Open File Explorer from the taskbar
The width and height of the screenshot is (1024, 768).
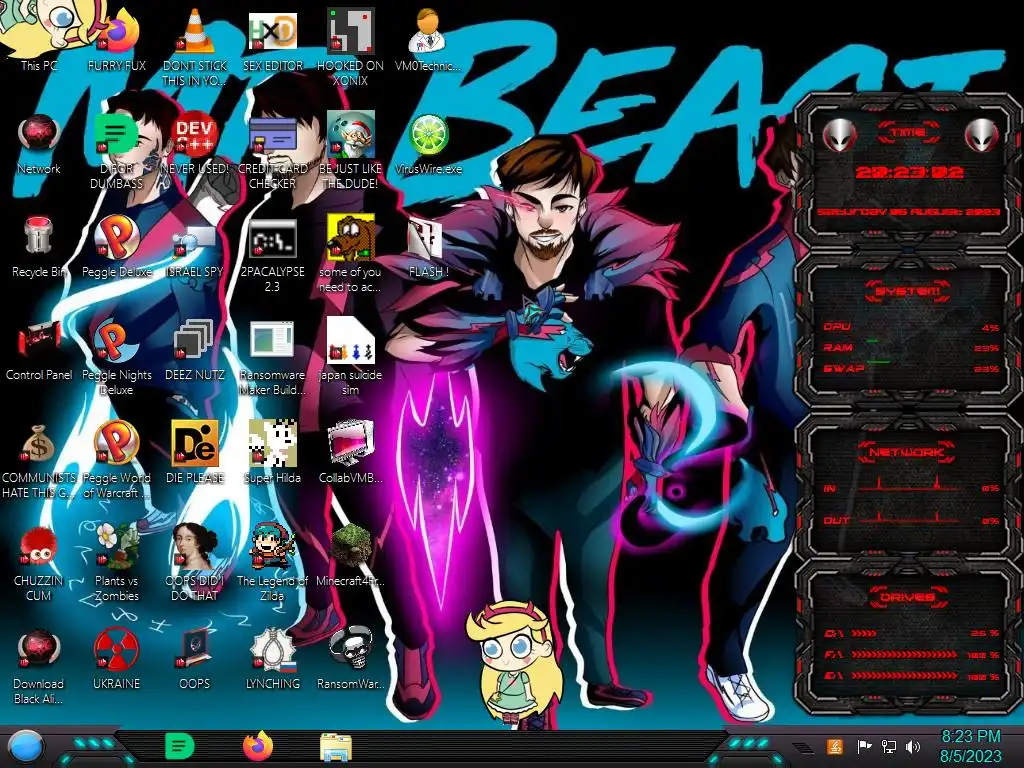(x=336, y=747)
